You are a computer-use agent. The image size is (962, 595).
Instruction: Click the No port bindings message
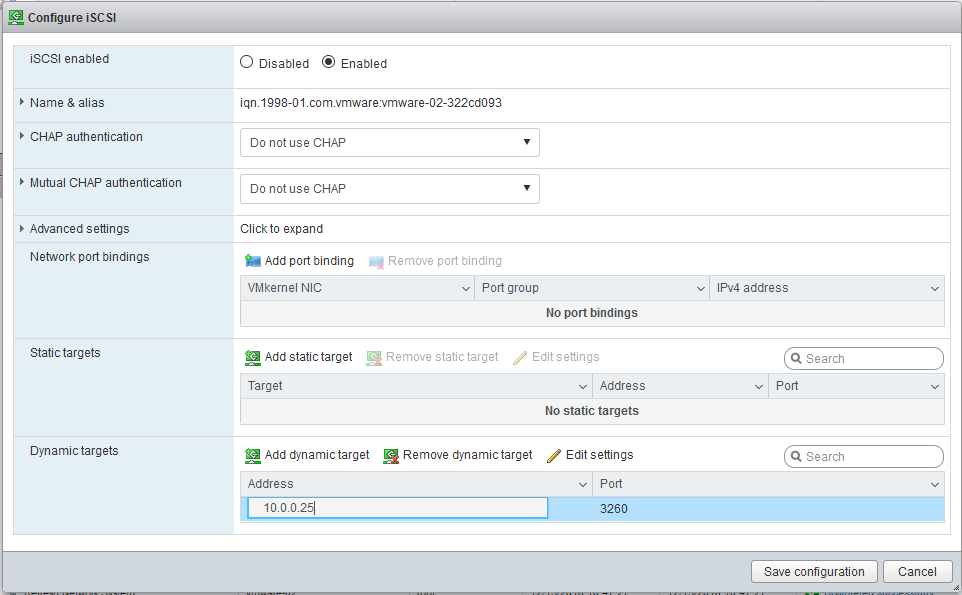click(x=592, y=313)
